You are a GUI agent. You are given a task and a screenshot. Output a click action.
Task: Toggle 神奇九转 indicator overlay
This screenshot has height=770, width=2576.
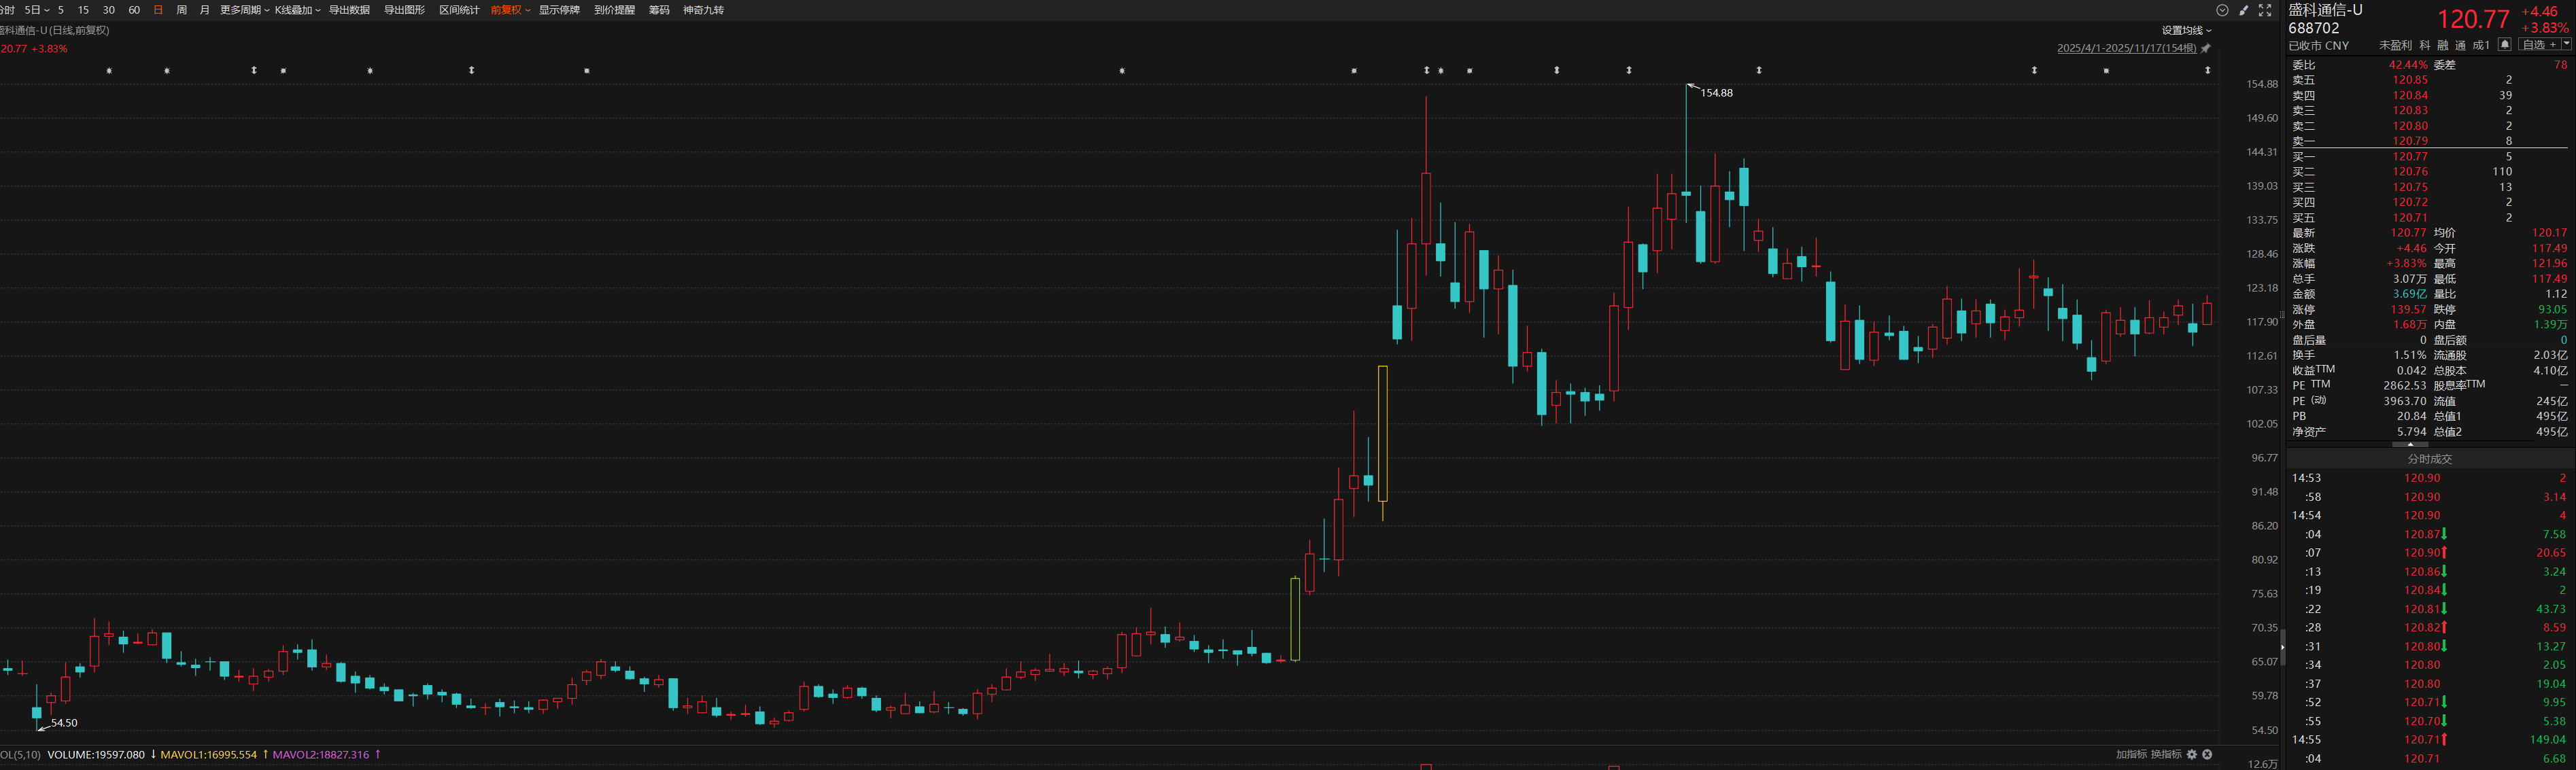click(x=703, y=10)
